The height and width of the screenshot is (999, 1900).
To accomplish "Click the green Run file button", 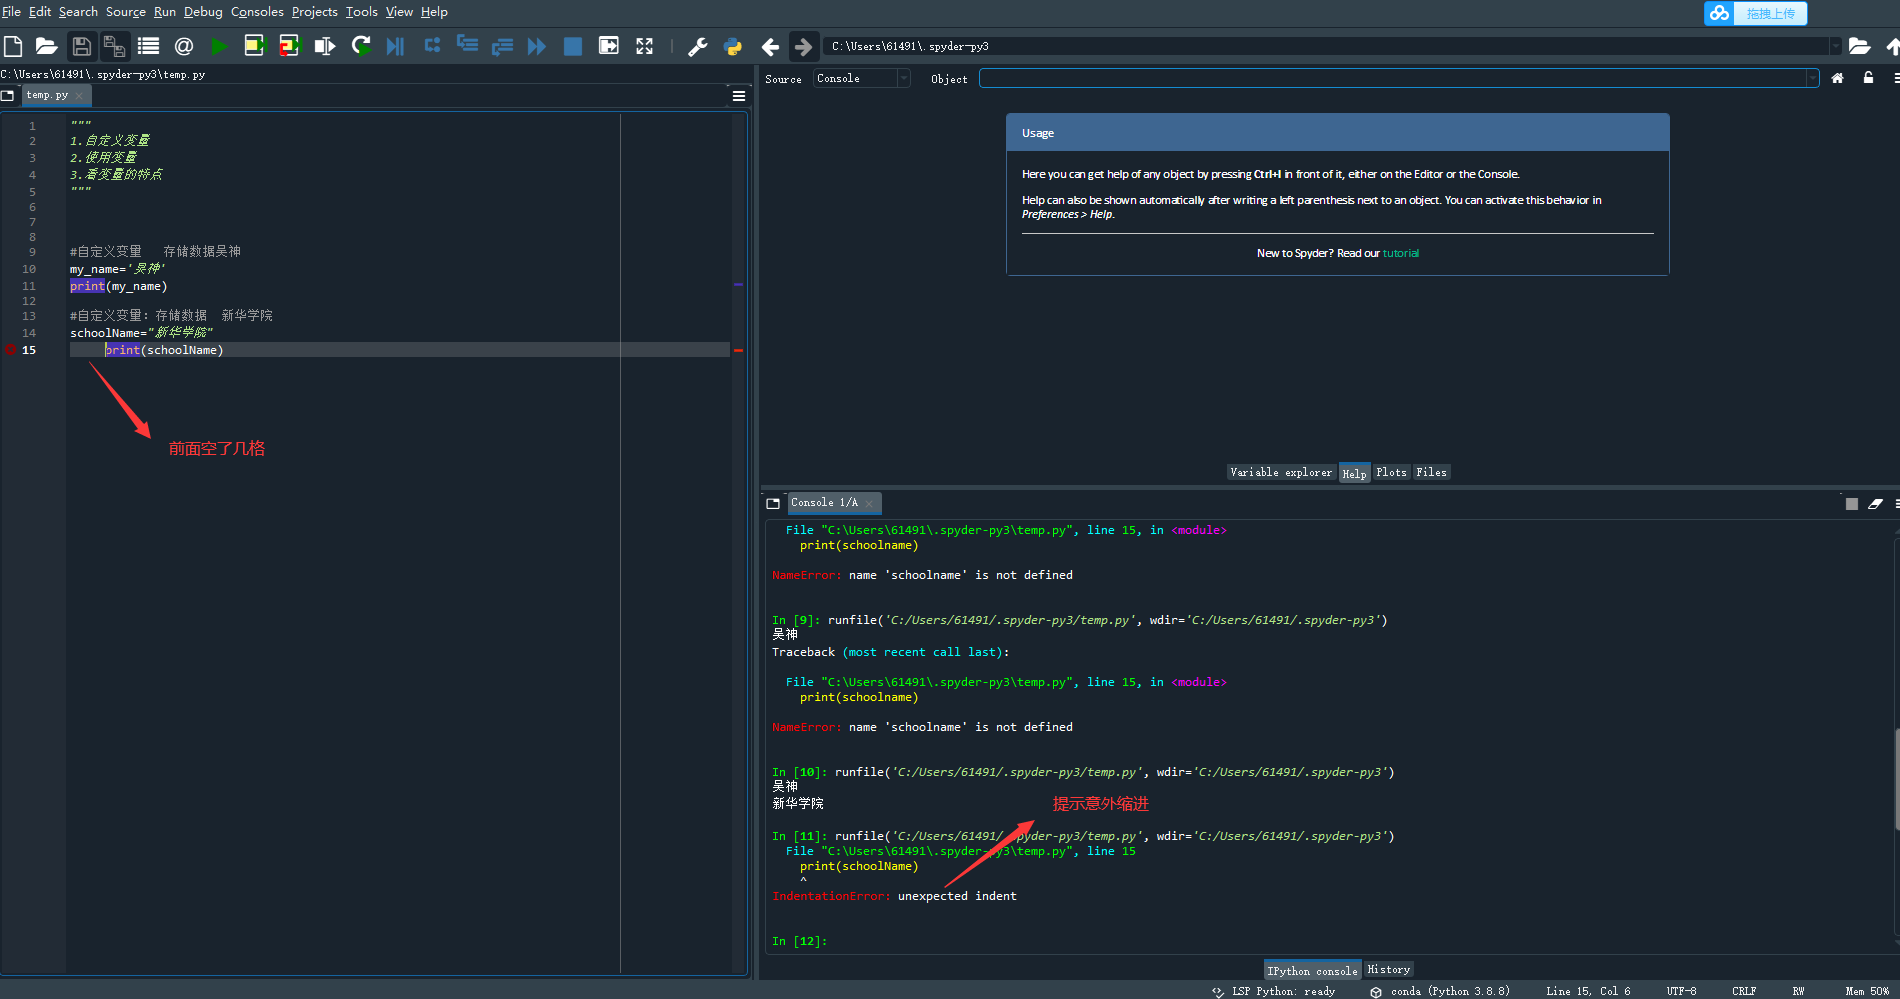I will 219,46.
